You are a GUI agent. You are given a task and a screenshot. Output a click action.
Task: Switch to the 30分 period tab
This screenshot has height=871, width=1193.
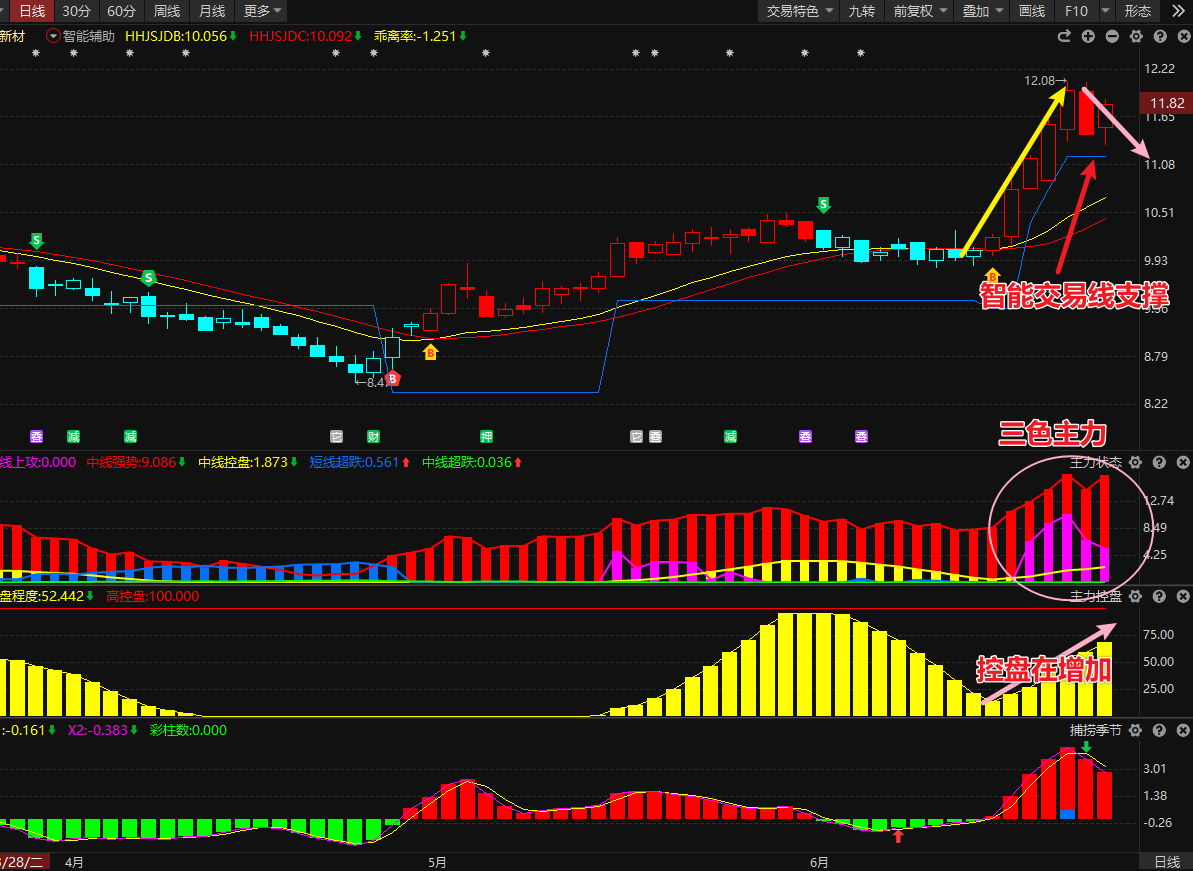click(x=76, y=11)
